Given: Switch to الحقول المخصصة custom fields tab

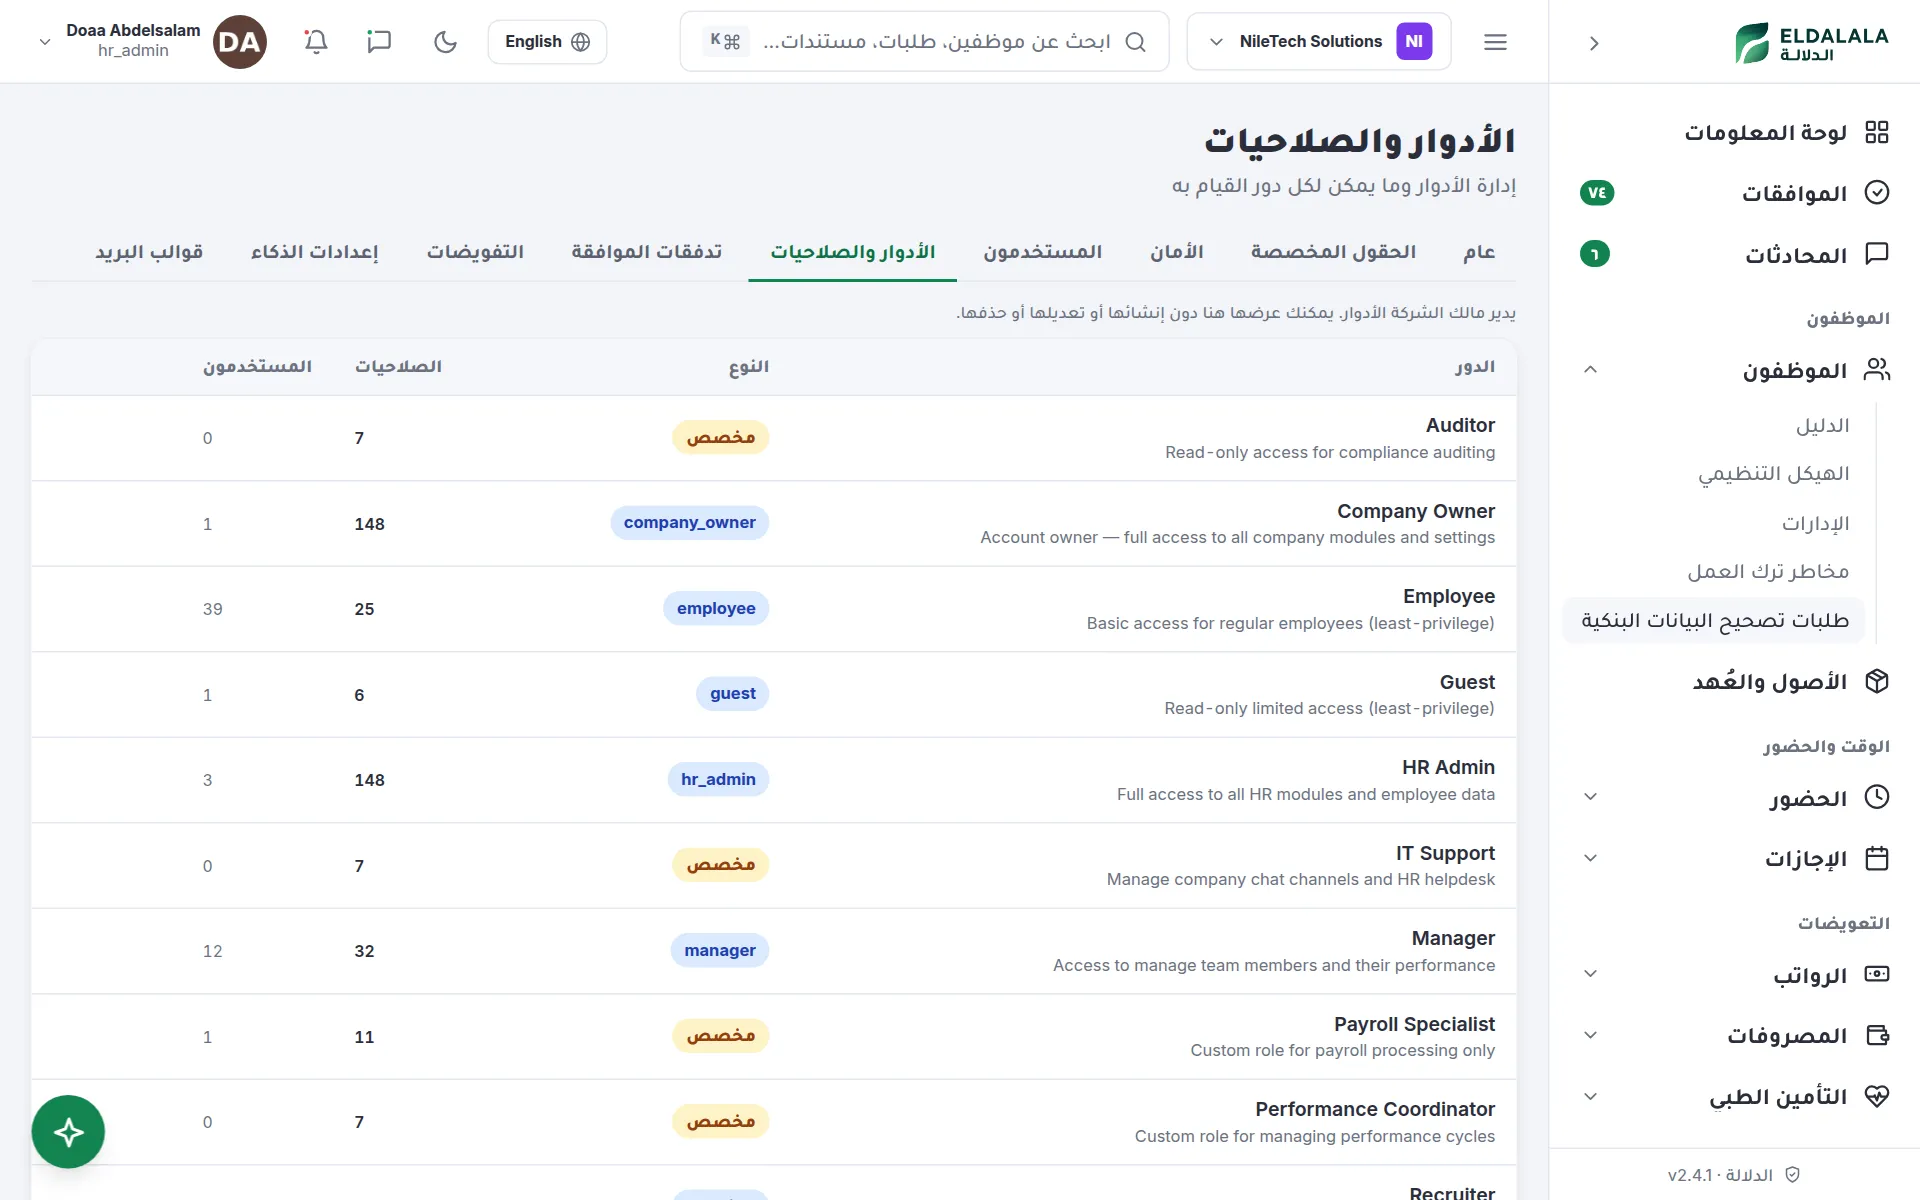Looking at the screenshot, I should [1333, 252].
